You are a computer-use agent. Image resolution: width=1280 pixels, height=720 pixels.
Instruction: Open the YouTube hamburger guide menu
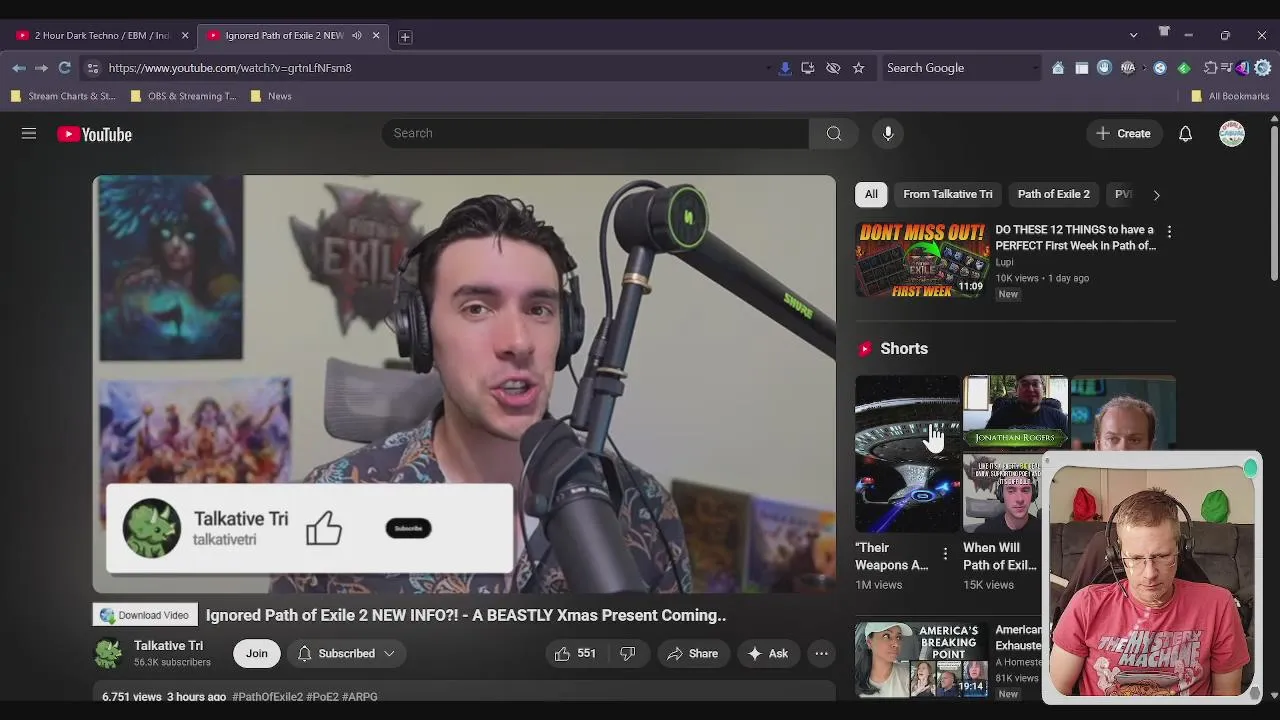(x=29, y=134)
